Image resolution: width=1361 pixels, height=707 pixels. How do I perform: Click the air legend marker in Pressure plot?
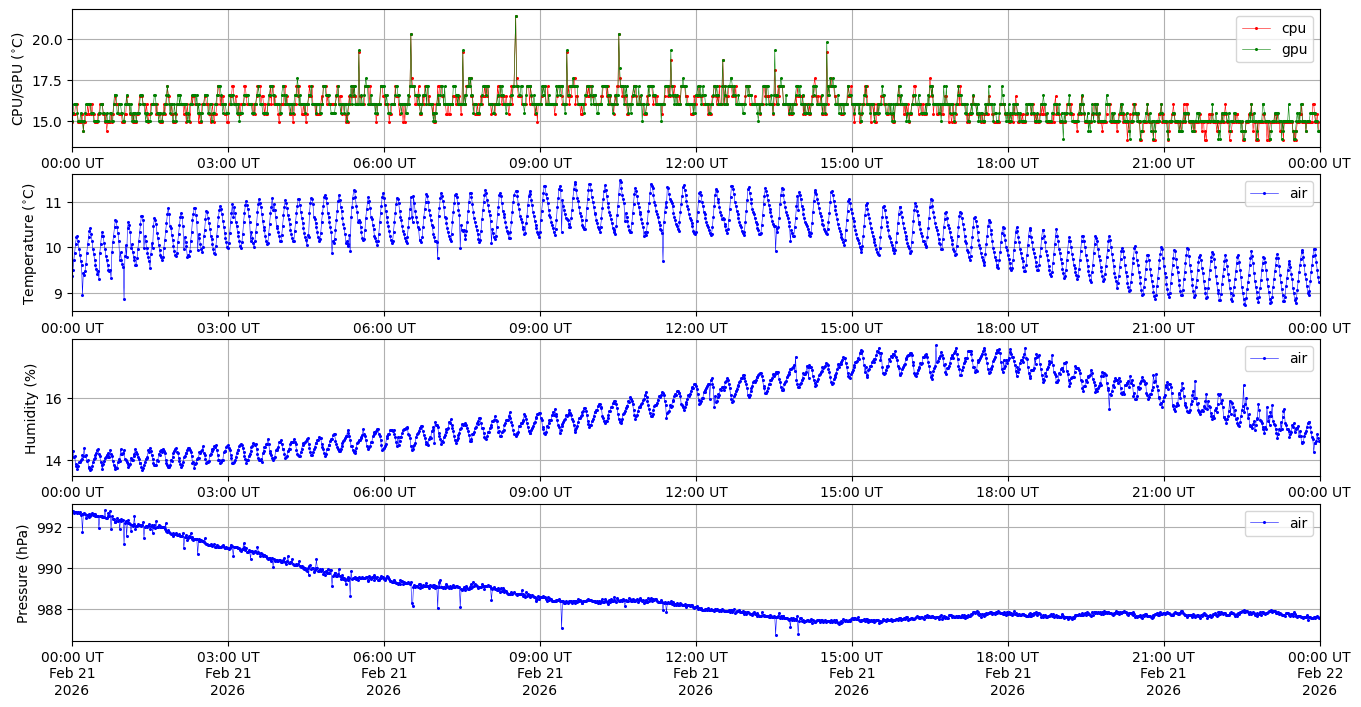(x=1266, y=523)
